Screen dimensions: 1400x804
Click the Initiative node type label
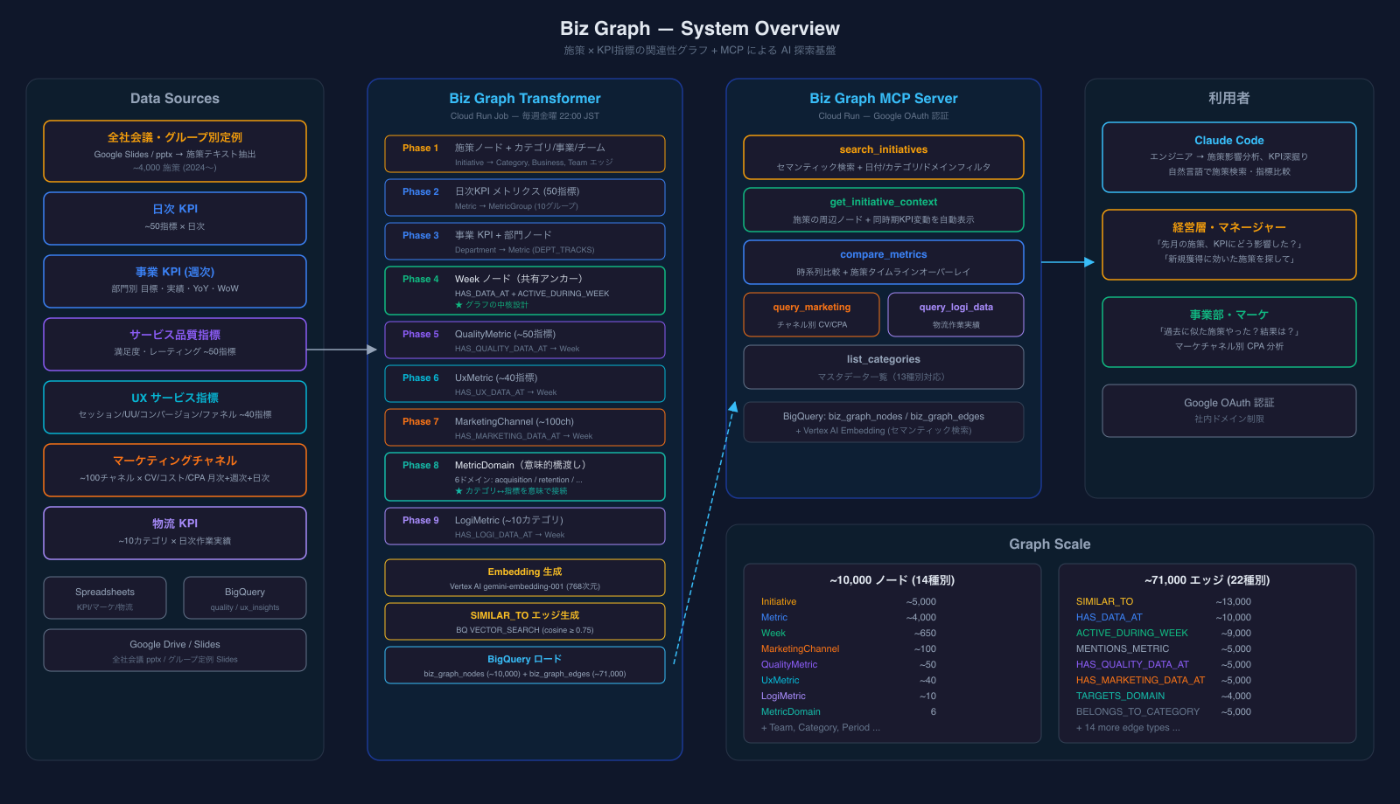point(779,601)
